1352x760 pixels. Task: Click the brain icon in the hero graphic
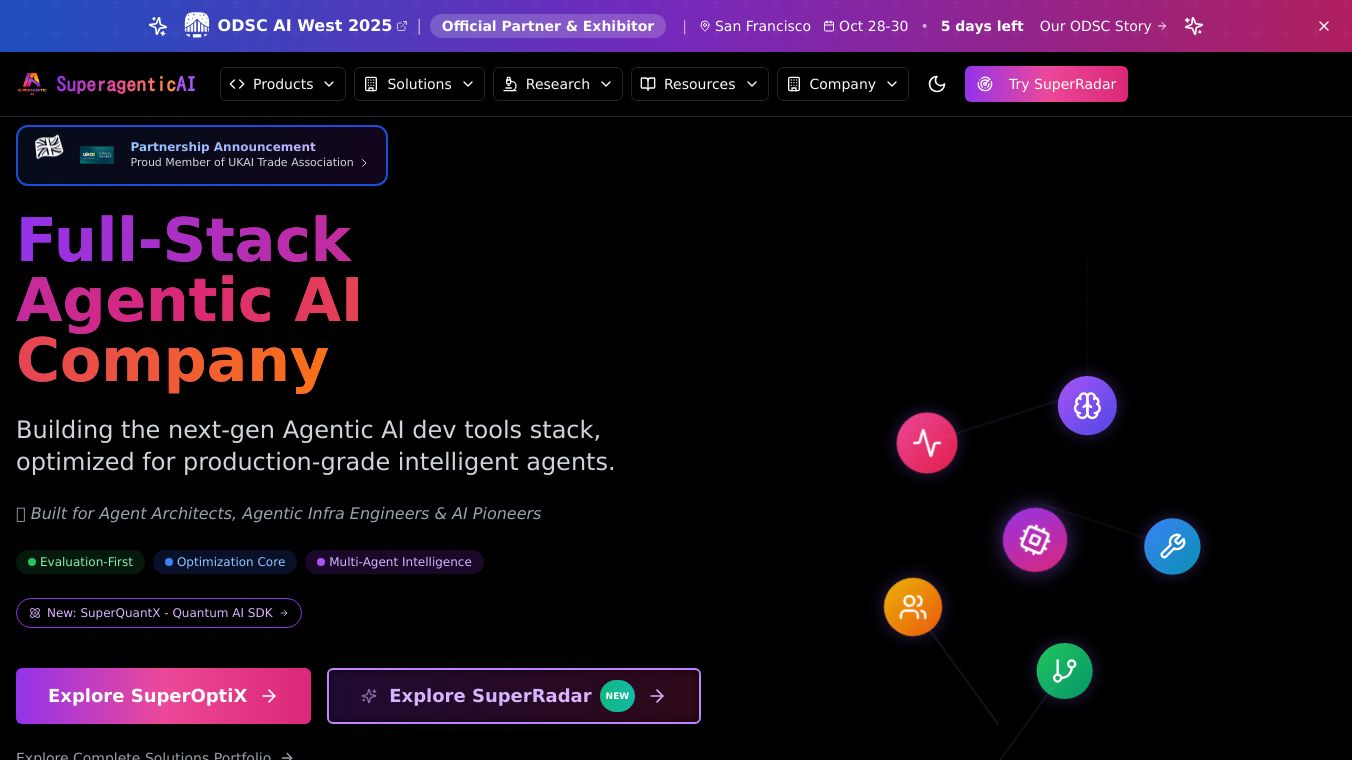coord(1087,405)
